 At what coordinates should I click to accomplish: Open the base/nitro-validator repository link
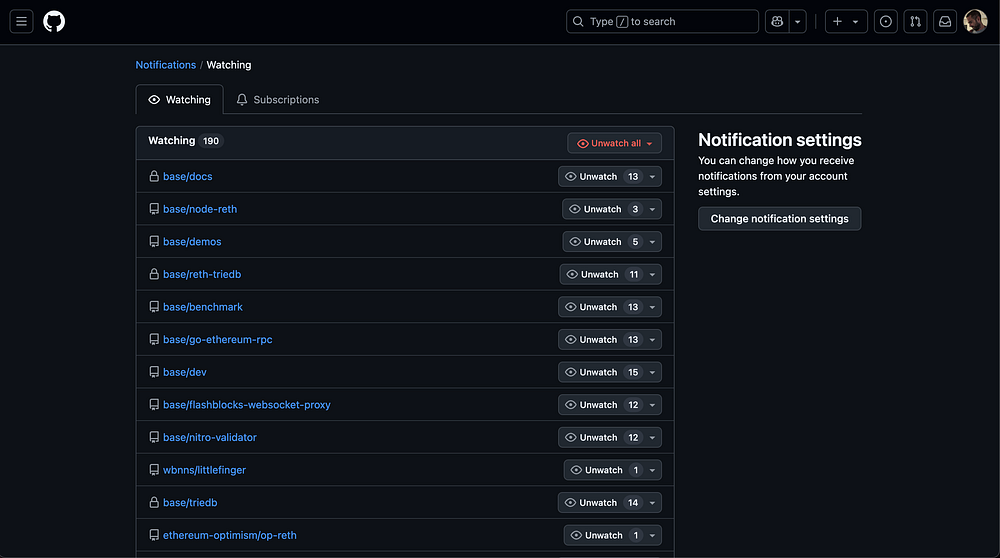[210, 437]
